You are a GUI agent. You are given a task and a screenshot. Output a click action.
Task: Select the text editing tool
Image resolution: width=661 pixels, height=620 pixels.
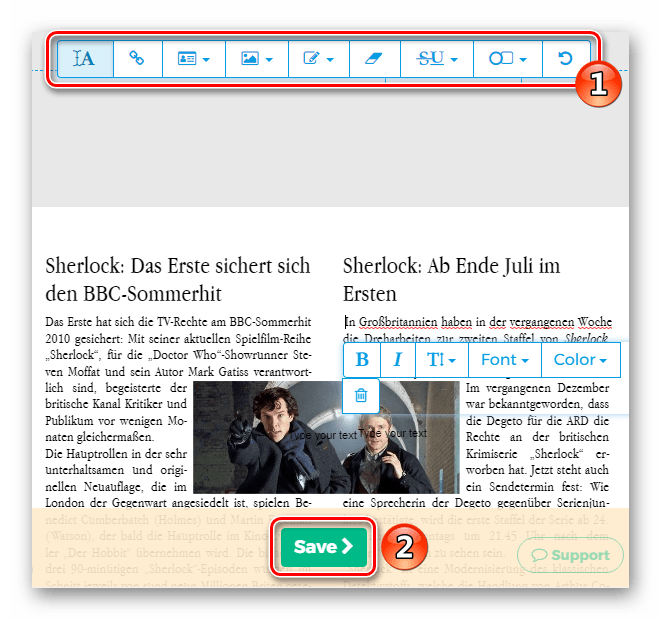click(x=85, y=59)
